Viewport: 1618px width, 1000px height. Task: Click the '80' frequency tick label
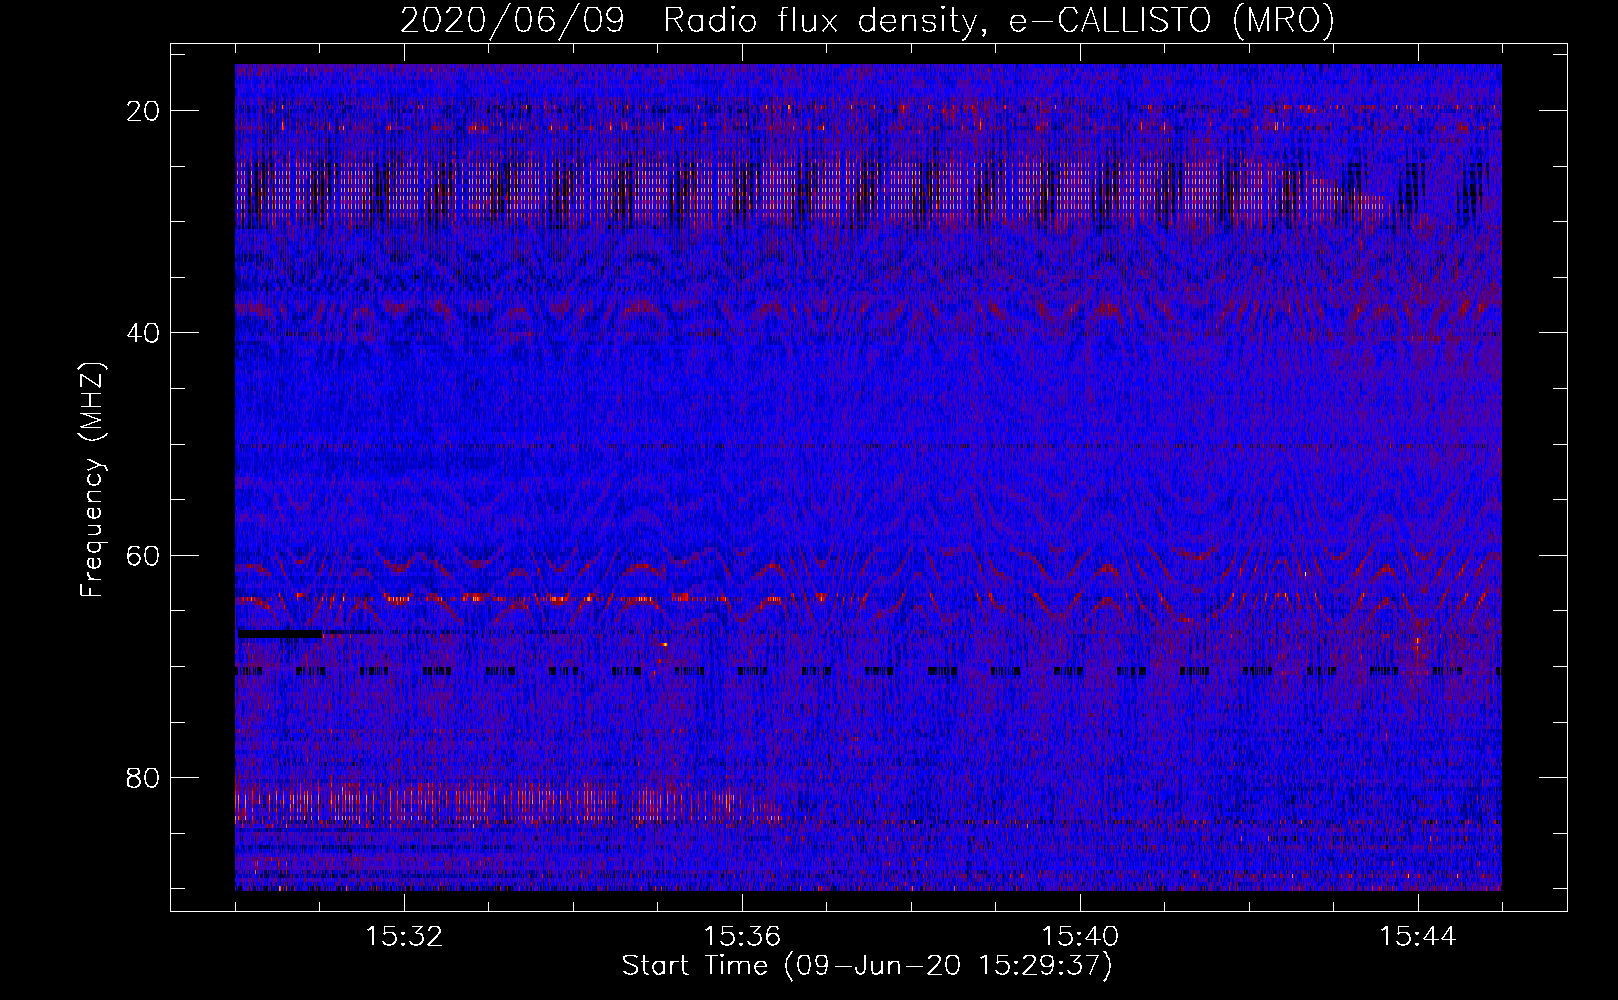coord(144,778)
